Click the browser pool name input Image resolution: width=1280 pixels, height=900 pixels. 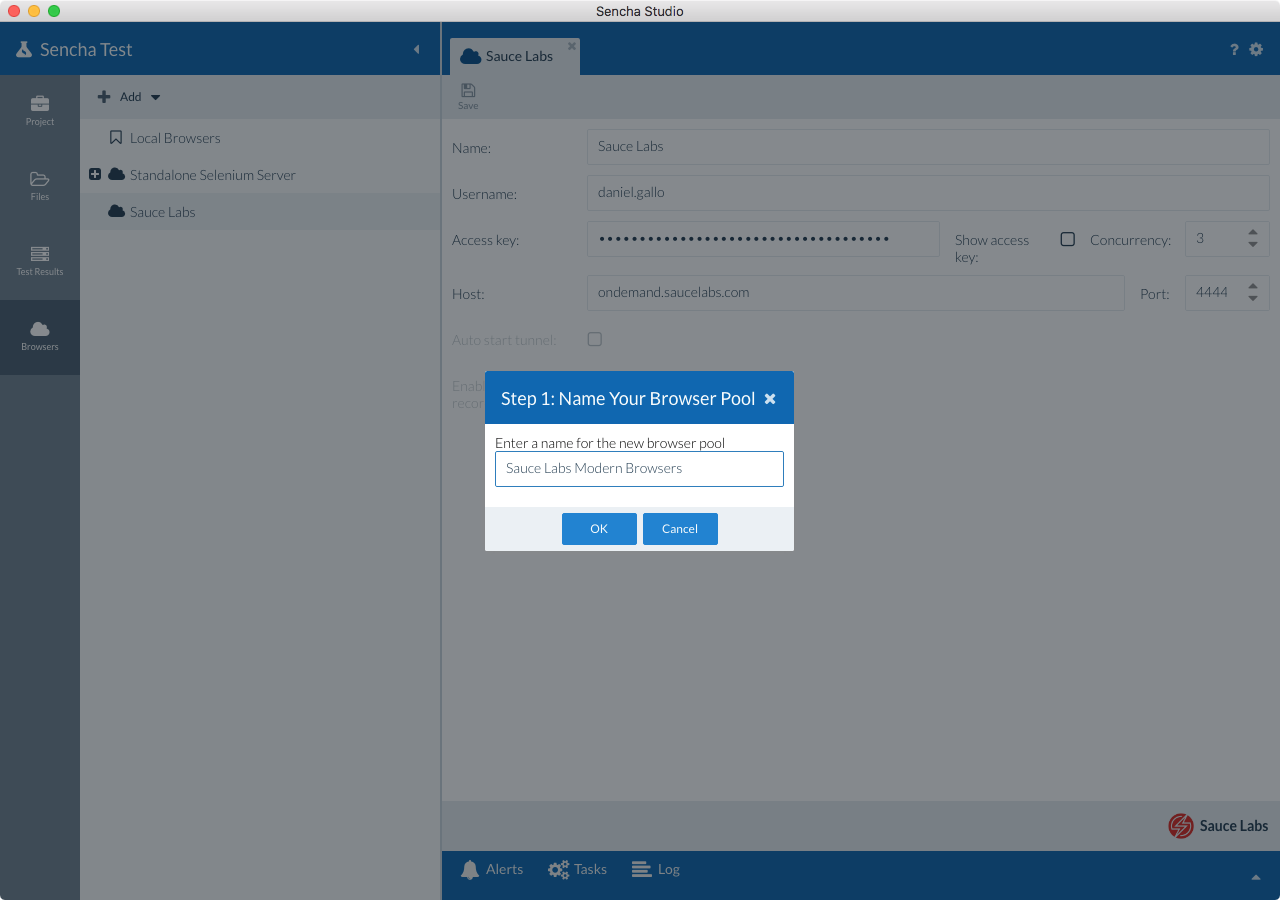(x=639, y=469)
